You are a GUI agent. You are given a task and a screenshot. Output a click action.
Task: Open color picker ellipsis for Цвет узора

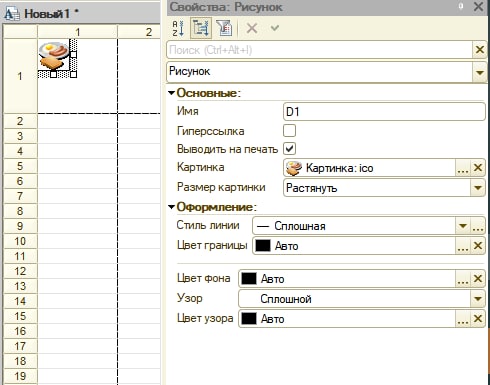[x=462, y=319]
